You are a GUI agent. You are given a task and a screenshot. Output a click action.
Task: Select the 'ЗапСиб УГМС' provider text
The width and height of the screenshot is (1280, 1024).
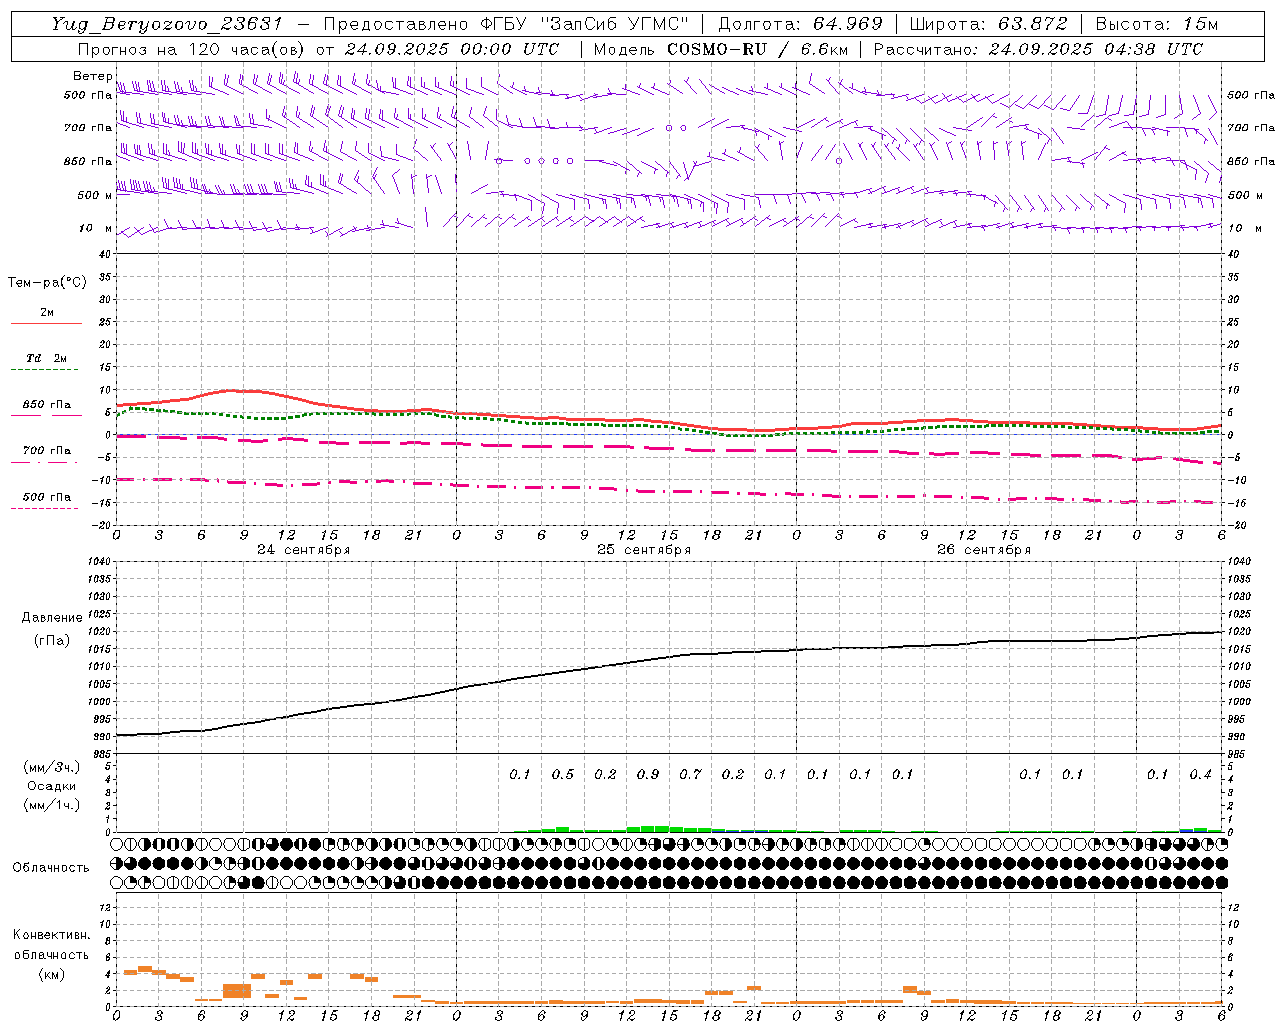click(x=614, y=24)
